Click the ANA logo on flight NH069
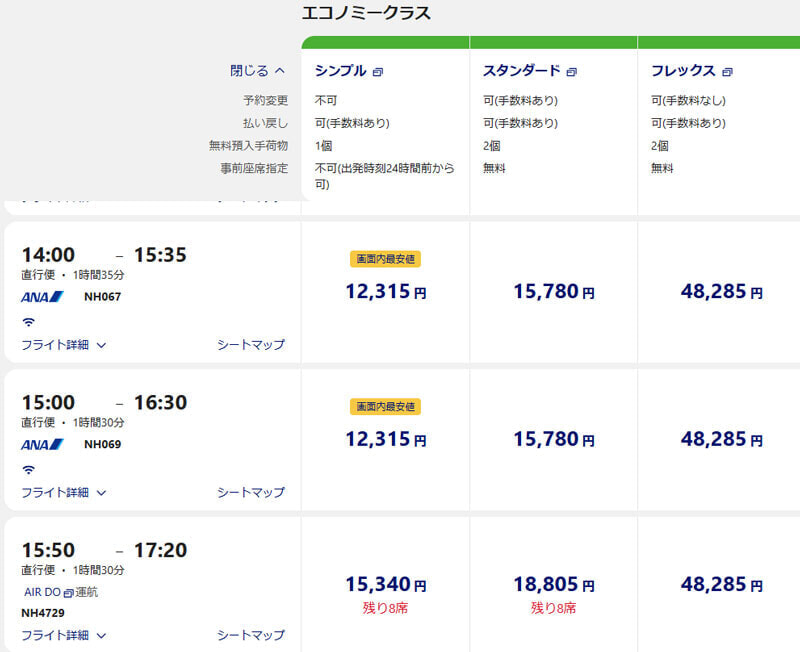800x652 pixels. pyautogui.click(x=42, y=444)
